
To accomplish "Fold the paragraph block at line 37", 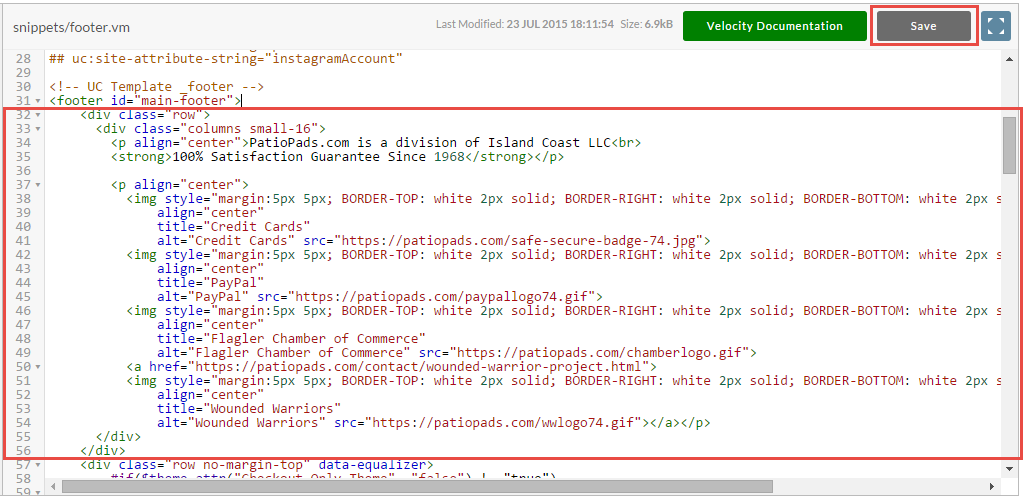I will tap(38, 185).
